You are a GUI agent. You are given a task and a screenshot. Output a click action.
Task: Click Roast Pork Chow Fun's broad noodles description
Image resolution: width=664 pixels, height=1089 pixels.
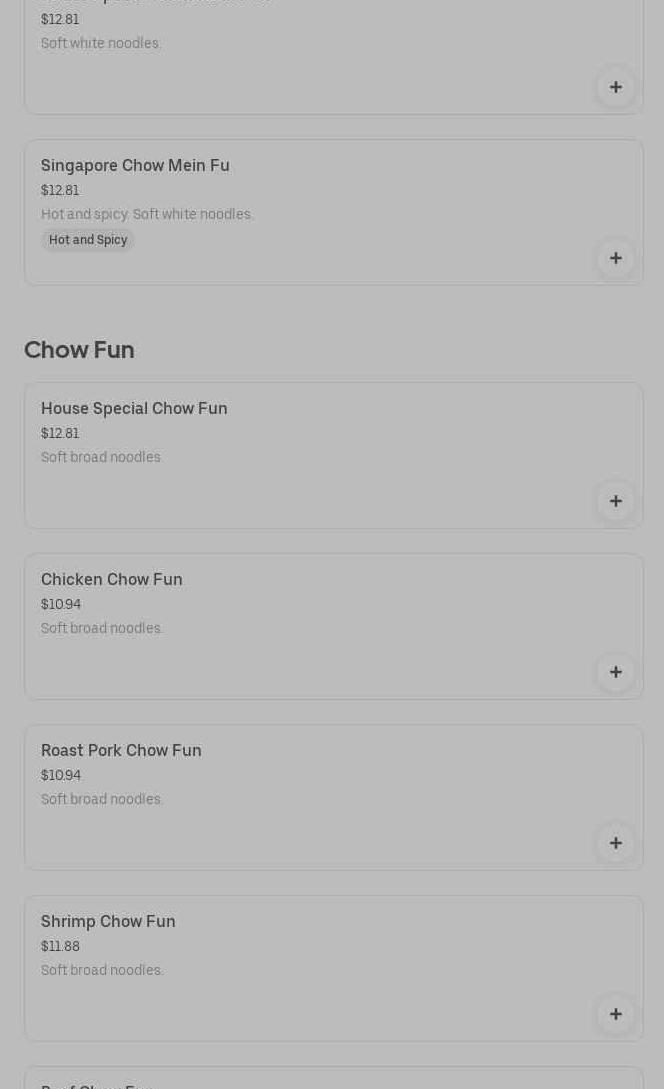(x=102, y=800)
